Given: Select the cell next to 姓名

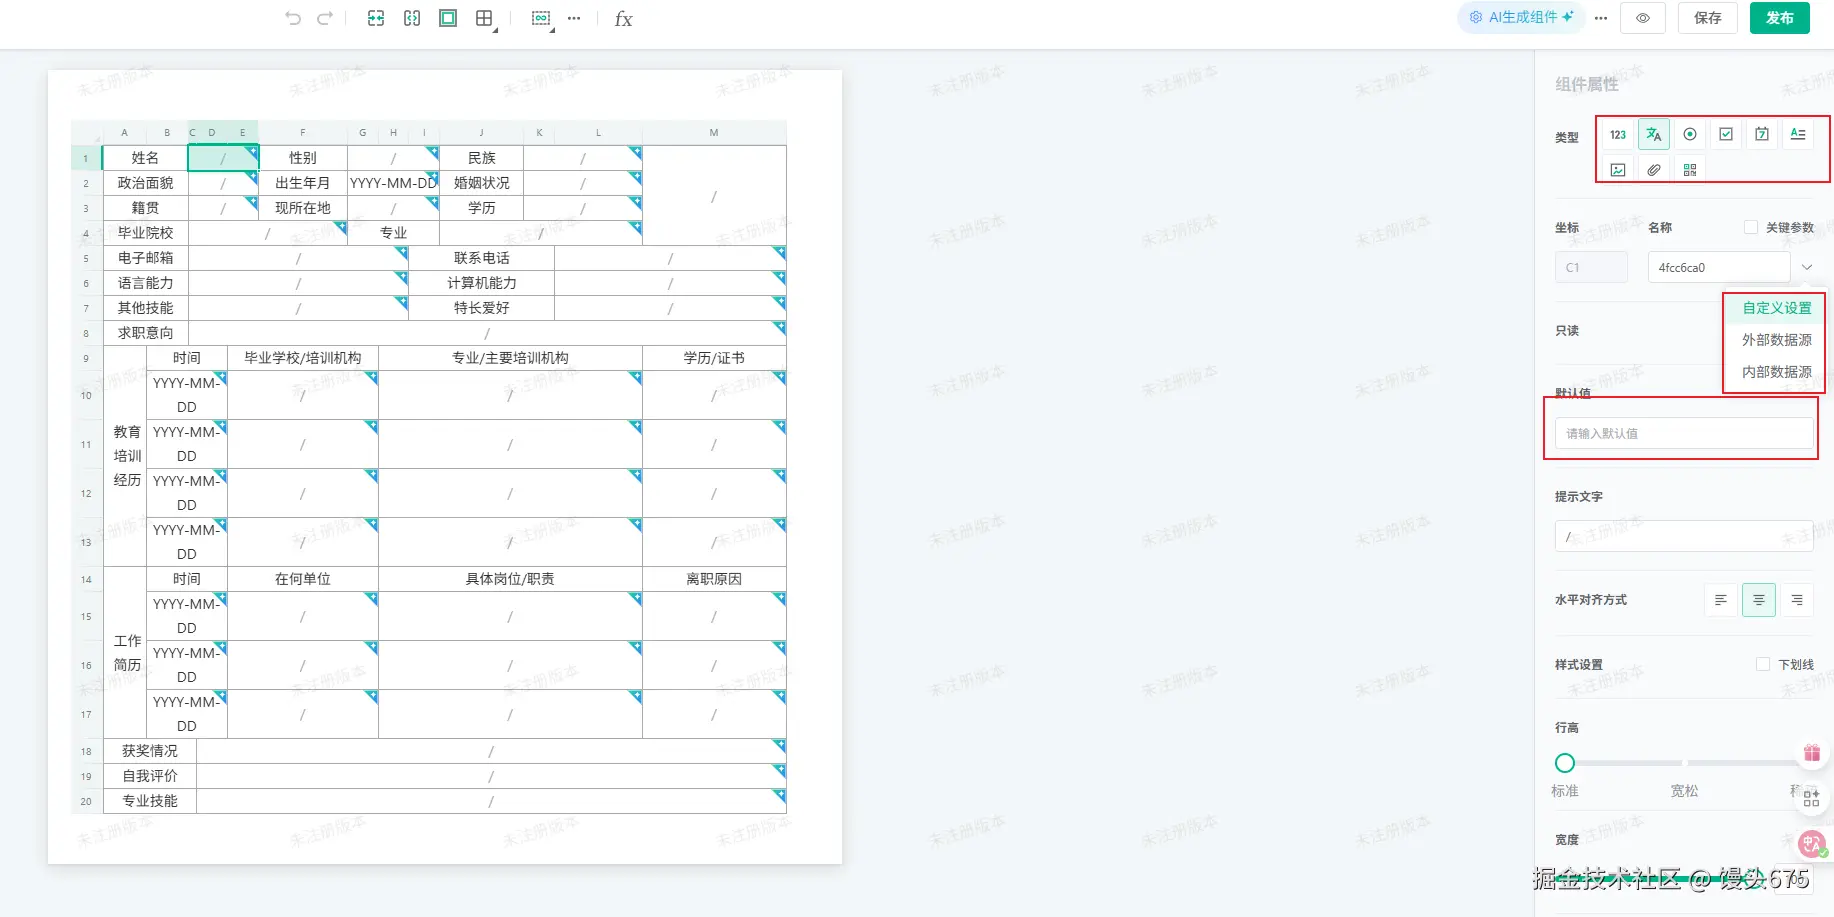Looking at the screenshot, I should (223, 158).
